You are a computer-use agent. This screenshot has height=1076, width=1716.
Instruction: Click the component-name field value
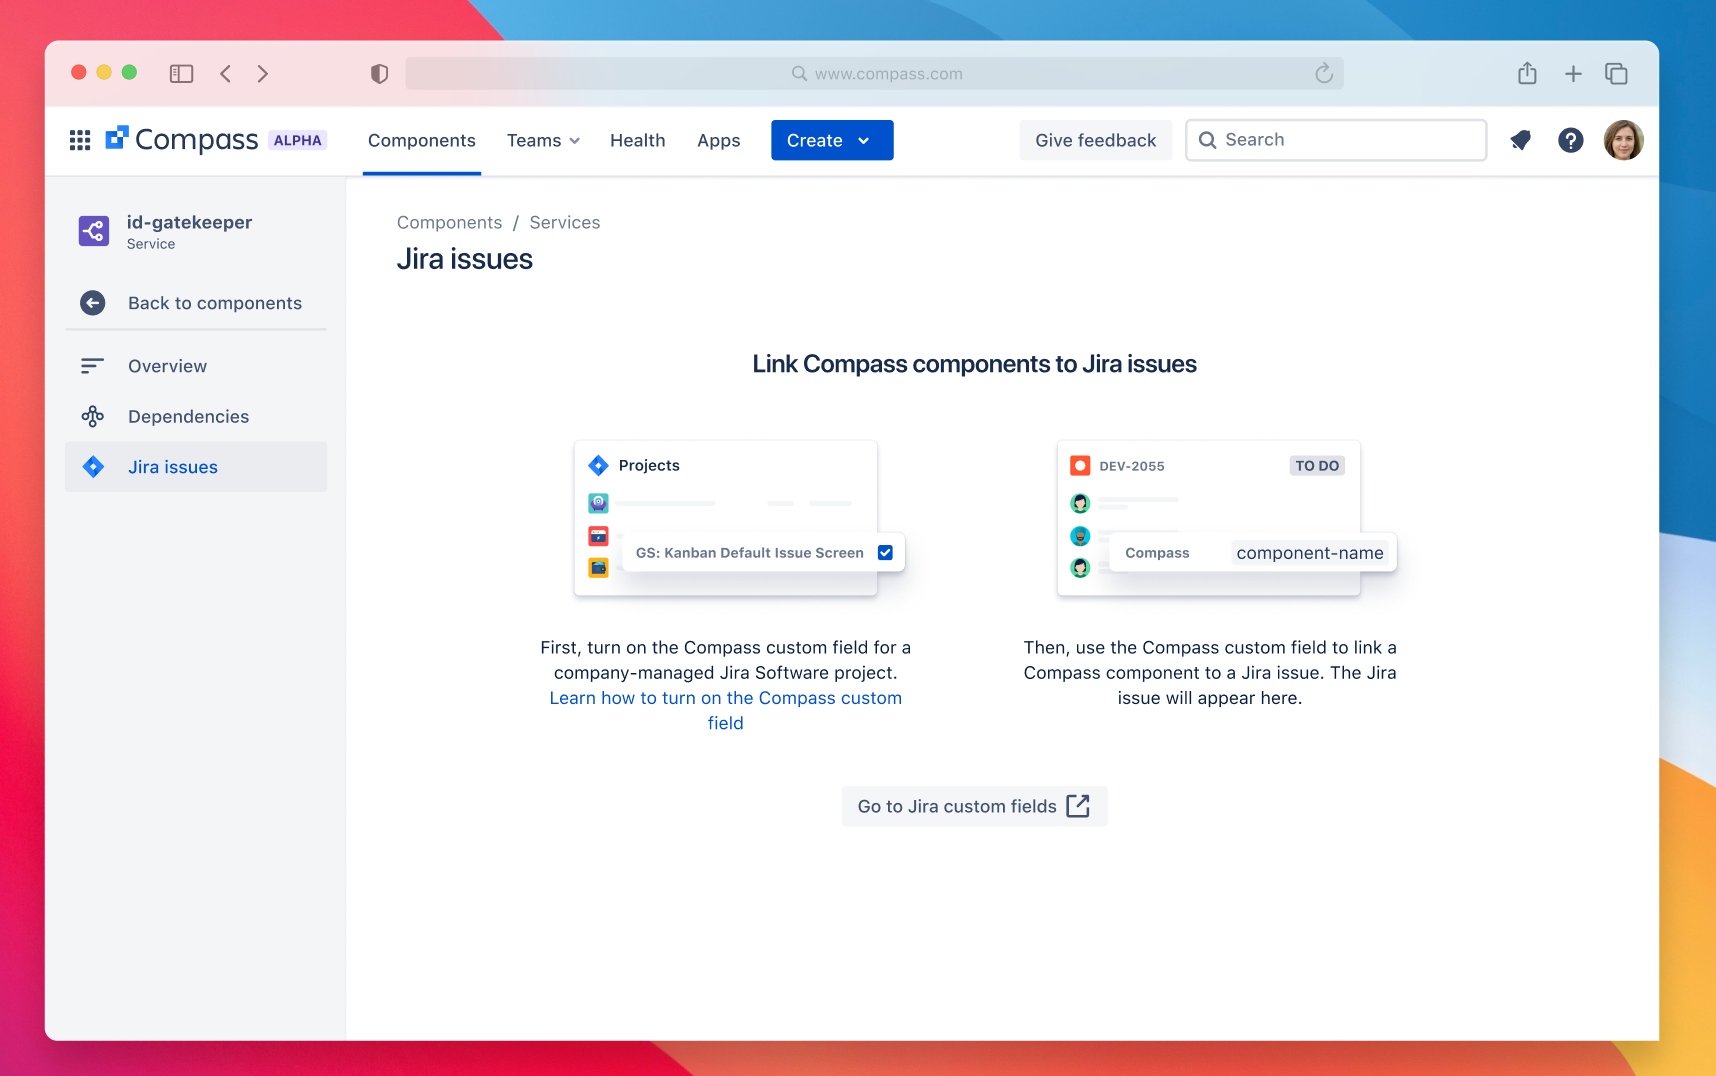pos(1310,553)
